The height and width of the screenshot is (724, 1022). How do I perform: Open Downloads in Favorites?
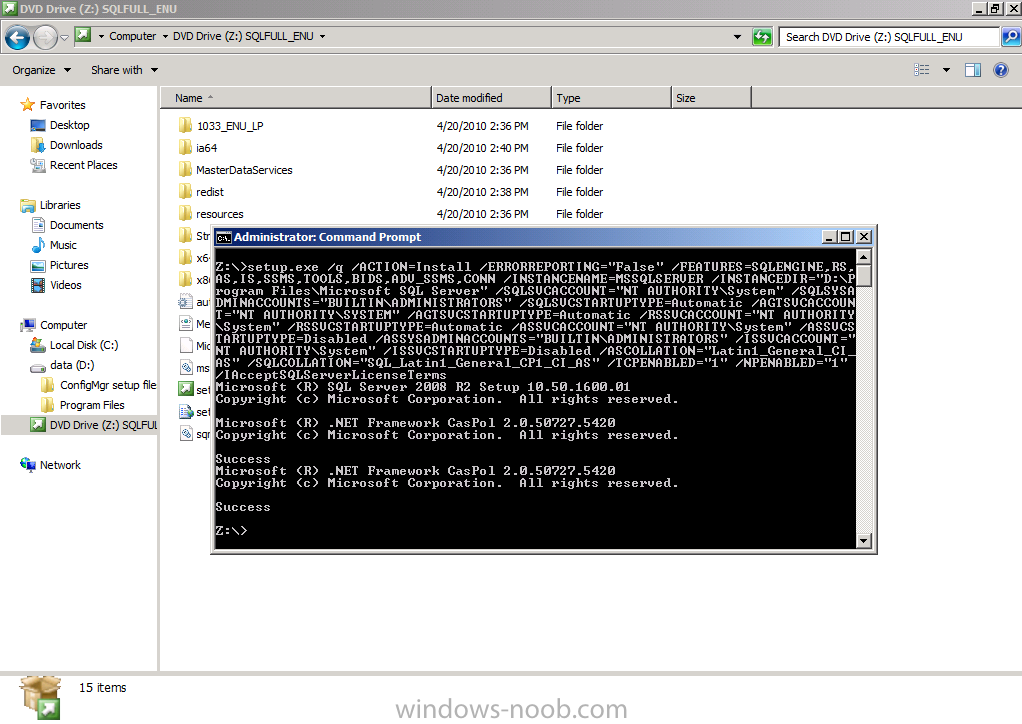(x=76, y=145)
